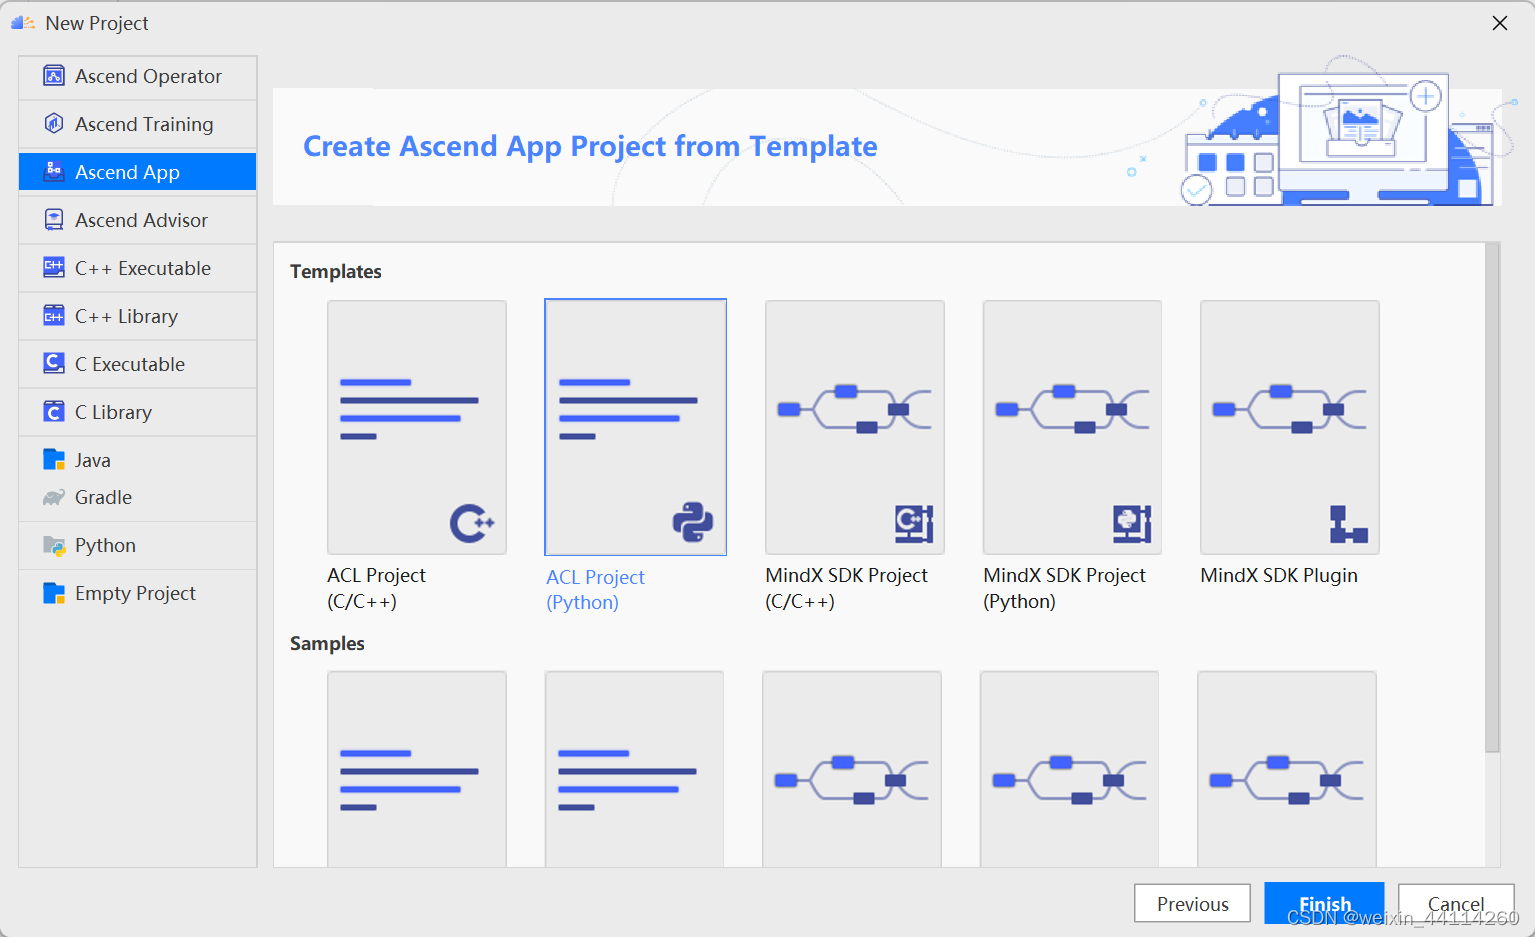The height and width of the screenshot is (937, 1535).
Task: Choose the Java project type
Action: pyautogui.click(x=138, y=460)
